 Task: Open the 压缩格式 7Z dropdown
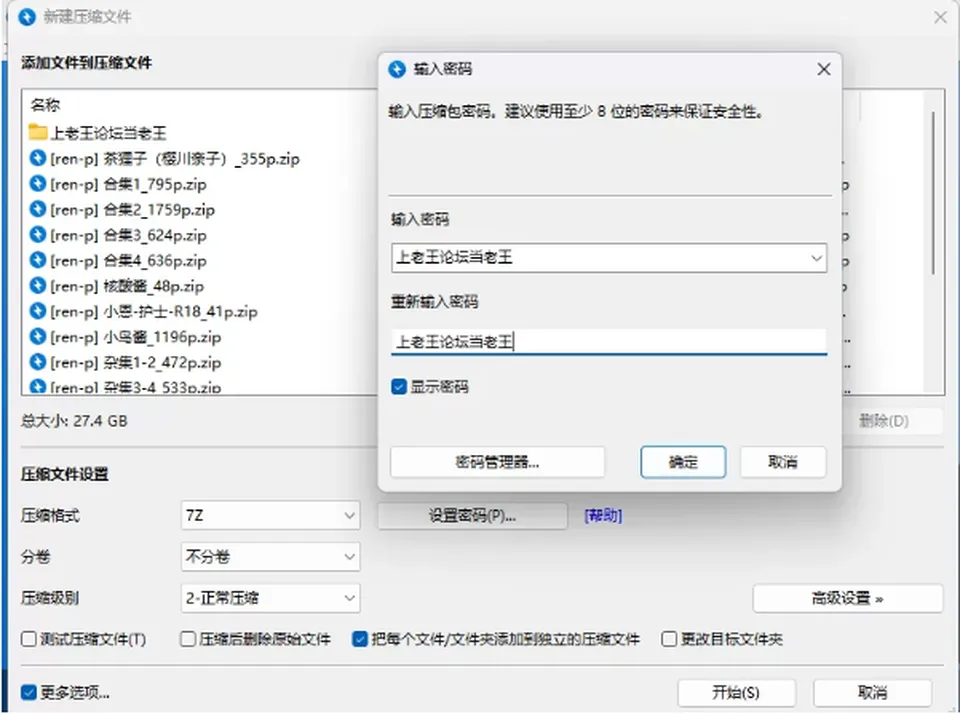271,516
